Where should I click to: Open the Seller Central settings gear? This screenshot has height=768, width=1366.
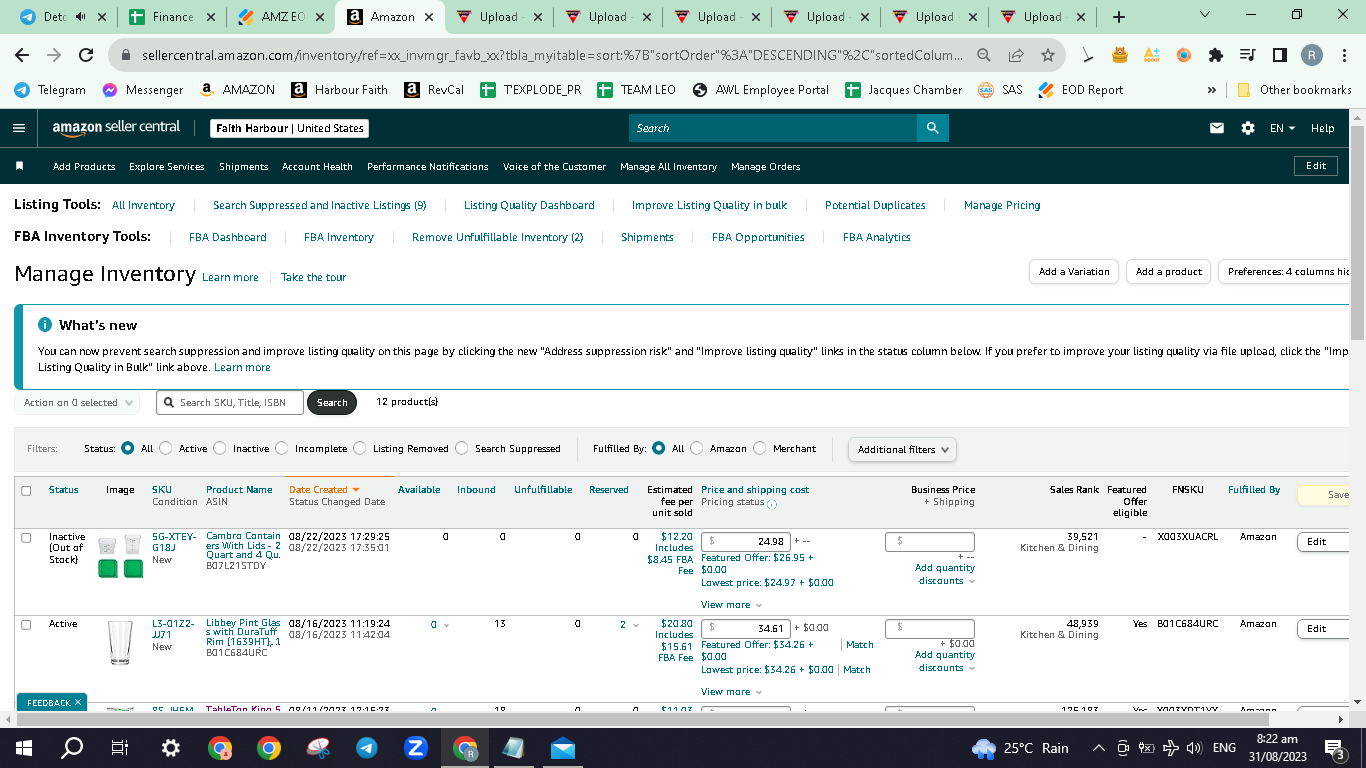tap(1247, 128)
